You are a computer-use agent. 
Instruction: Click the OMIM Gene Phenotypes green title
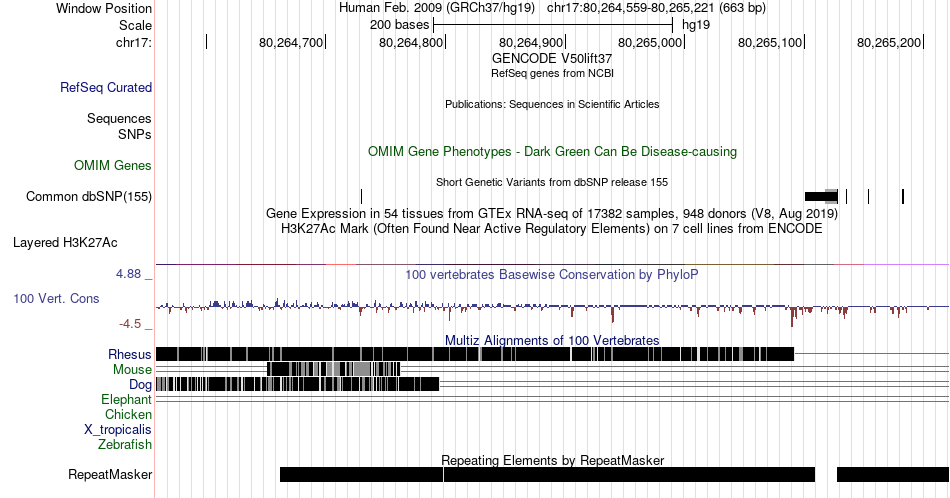point(552,151)
